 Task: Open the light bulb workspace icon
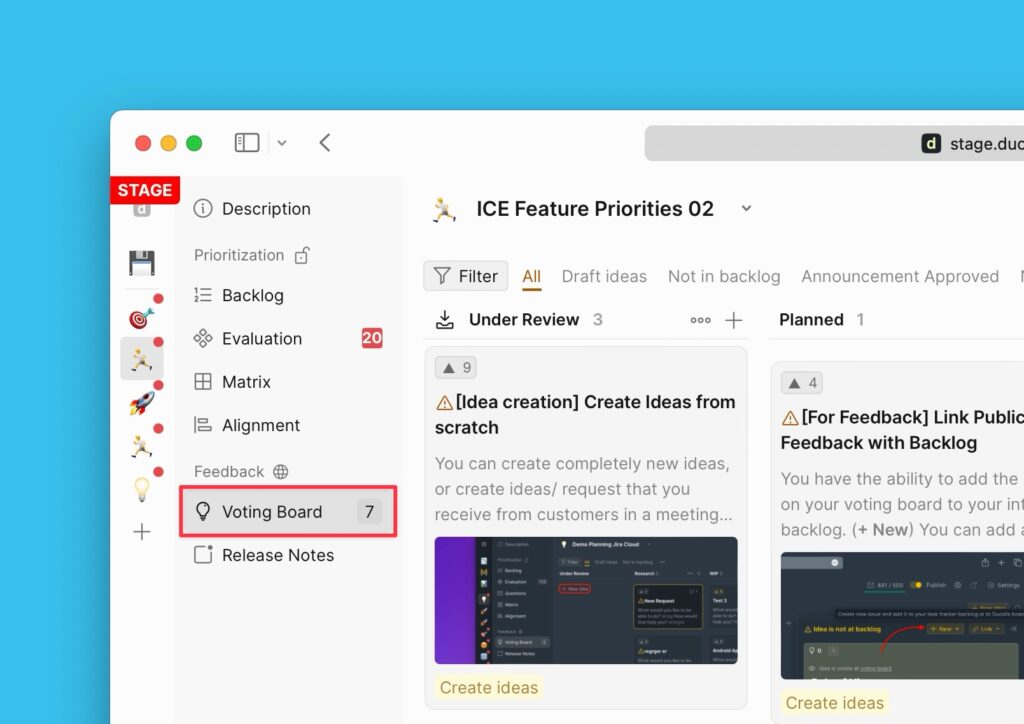[142, 489]
